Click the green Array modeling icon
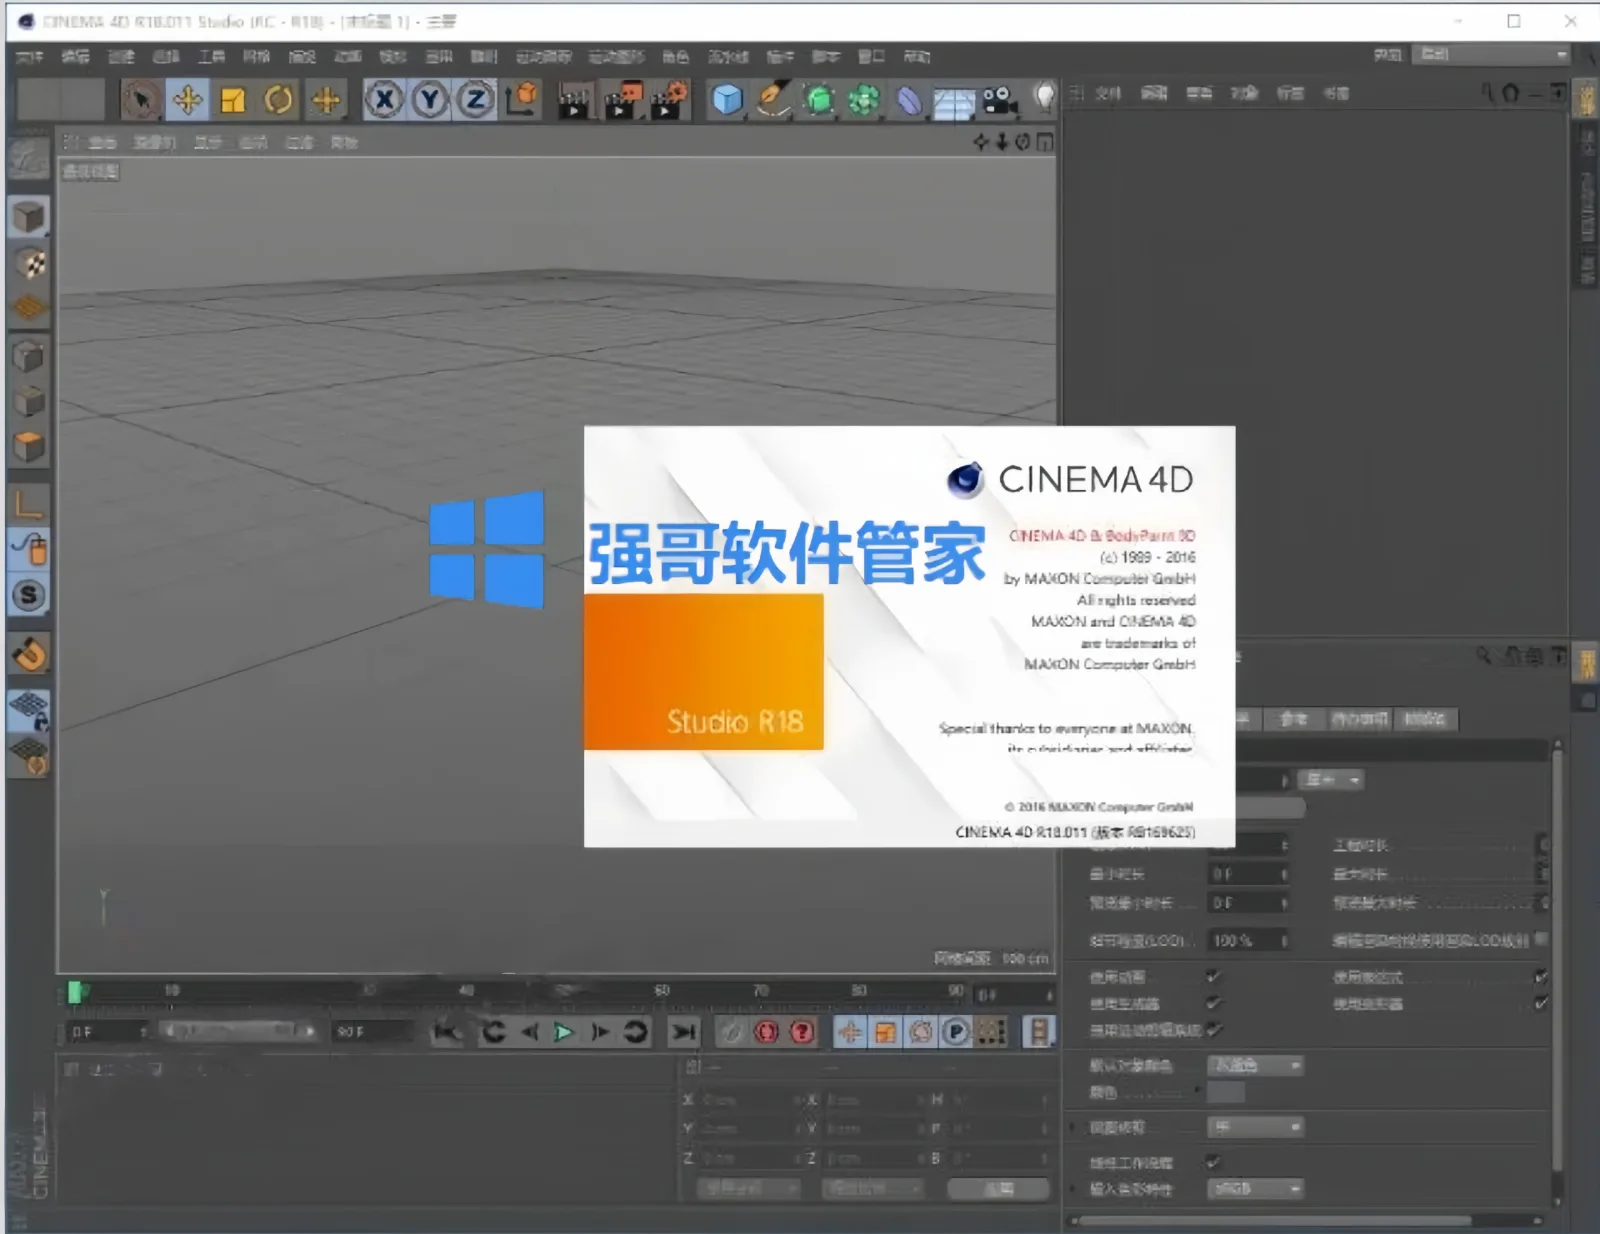This screenshot has height=1234, width=1600. click(x=864, y=100)
